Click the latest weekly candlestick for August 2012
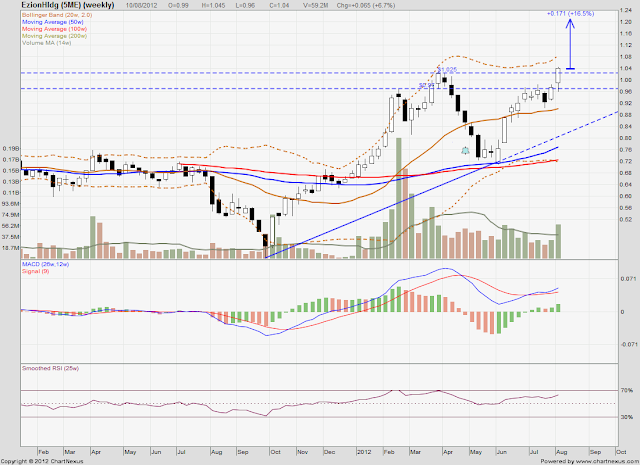This screenshot has height=465, width=640. pyautogui.click(x=558, y=79)
